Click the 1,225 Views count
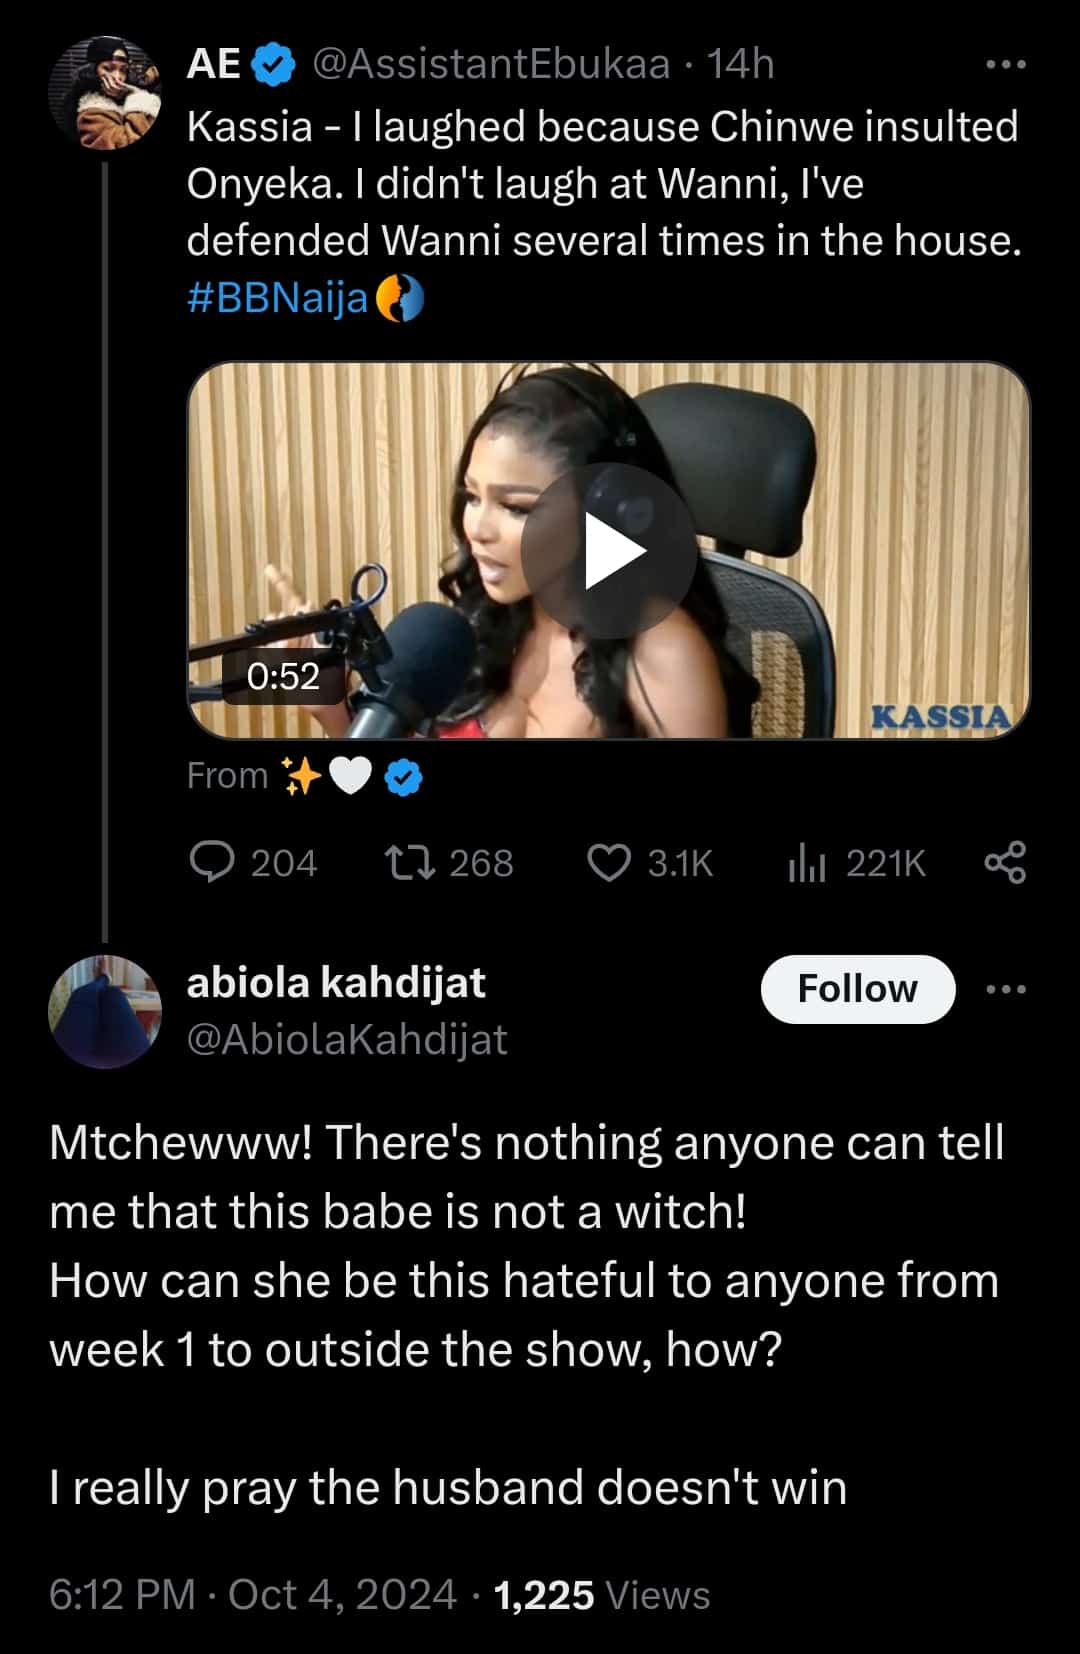The width and height of the screenshot is (1080, 1654). coord(601,1595)
